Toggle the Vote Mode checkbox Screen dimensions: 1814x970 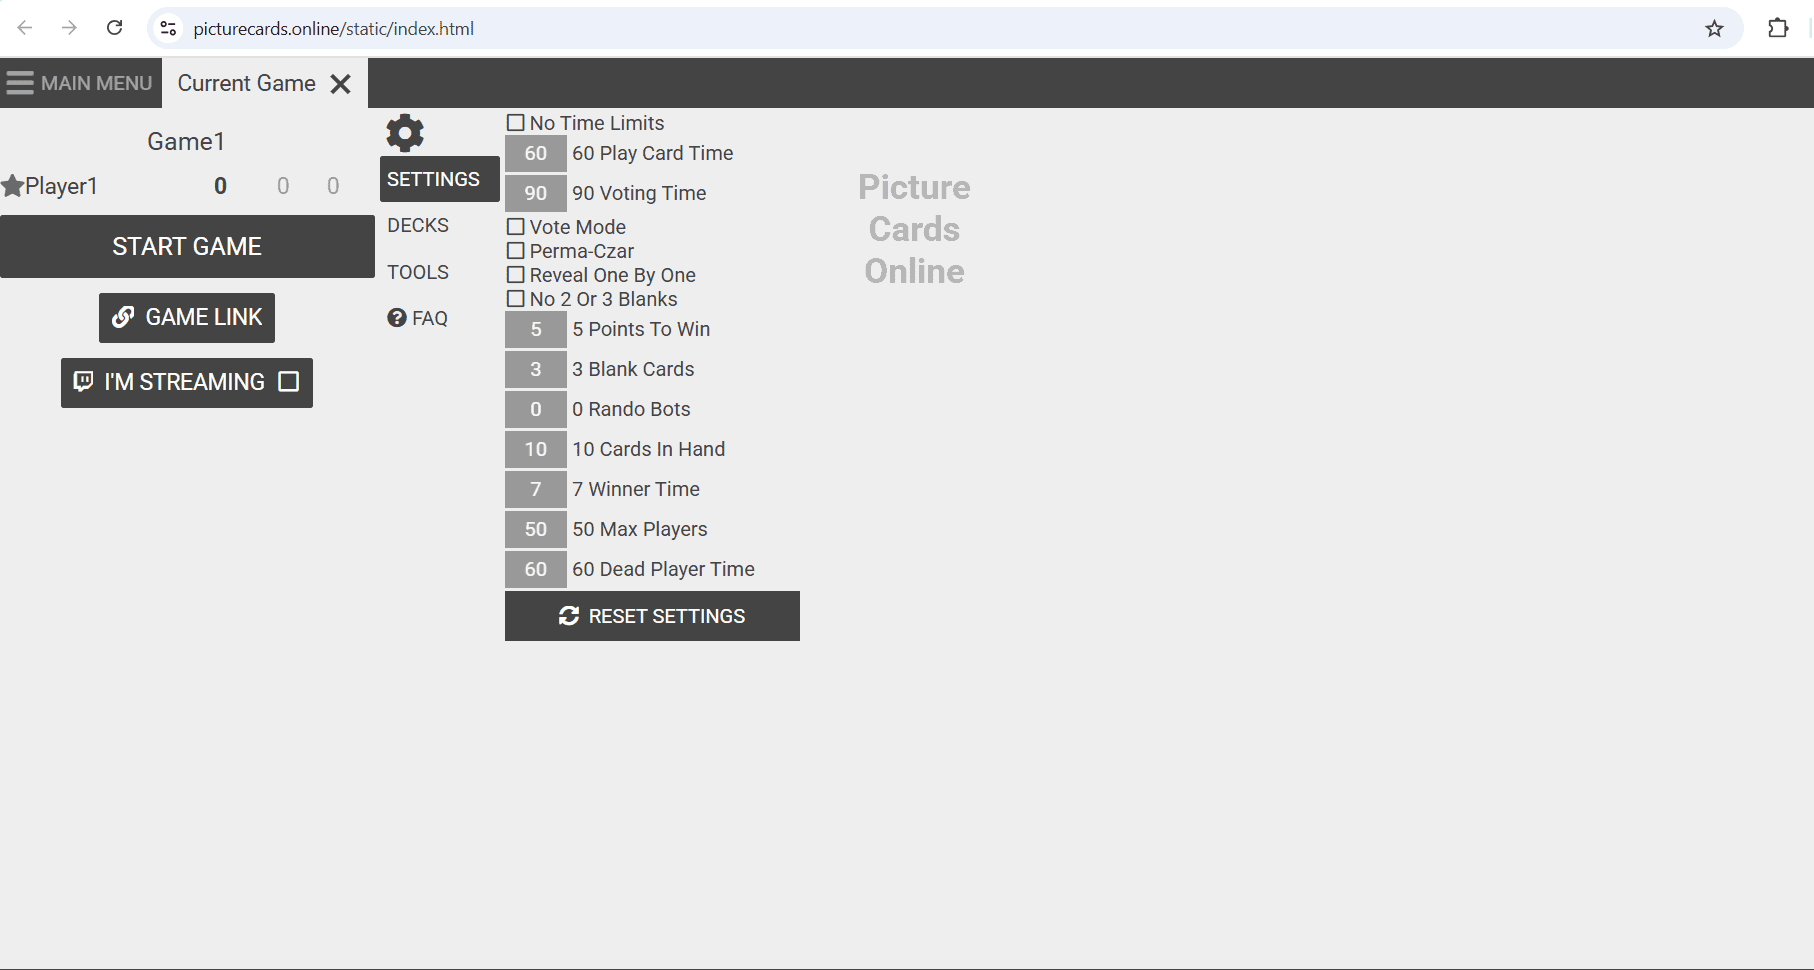tap(516, 227)
